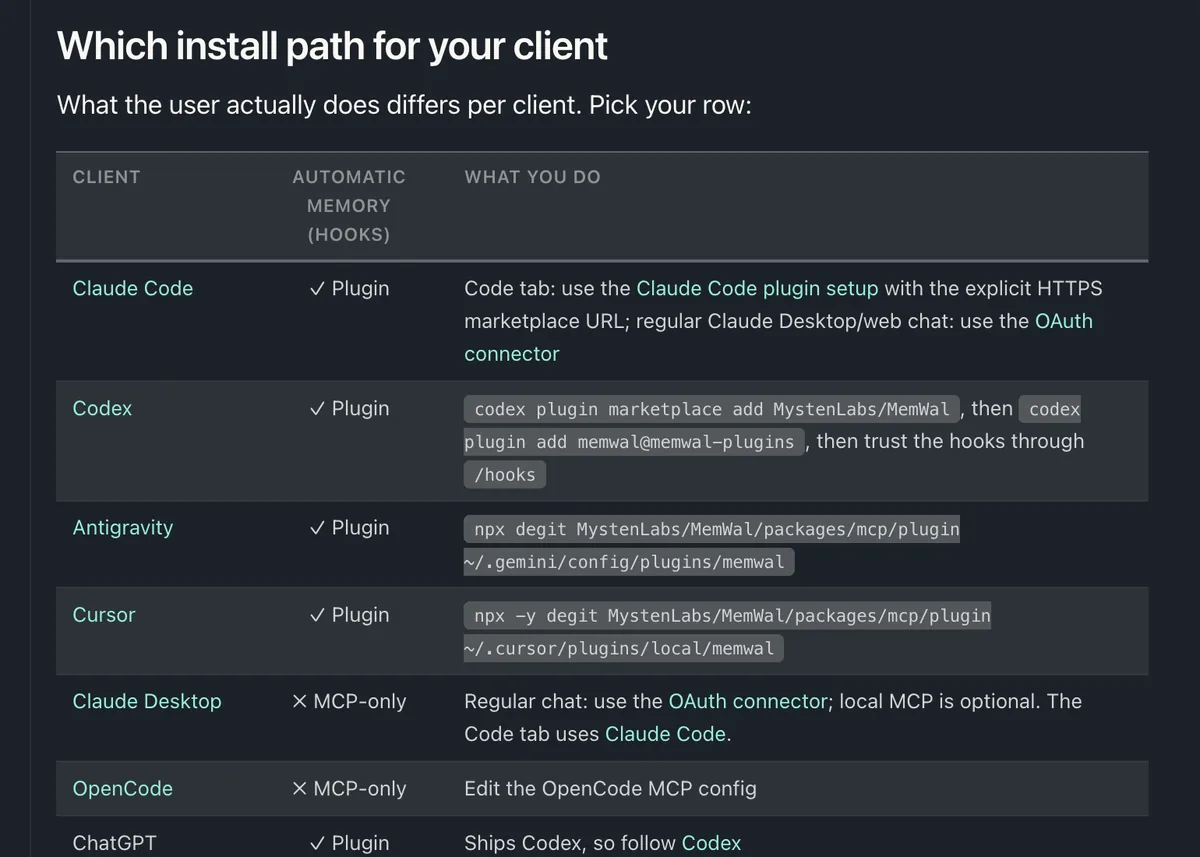Click the ChatGPT client name

115,843
